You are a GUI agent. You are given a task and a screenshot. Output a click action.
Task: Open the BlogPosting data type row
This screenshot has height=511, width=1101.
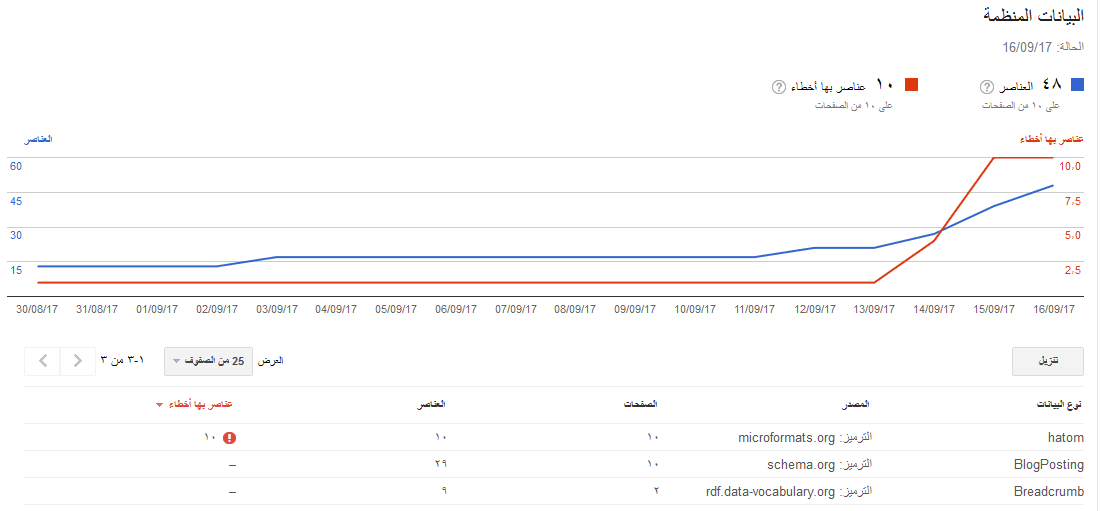tap(1049, 465)
